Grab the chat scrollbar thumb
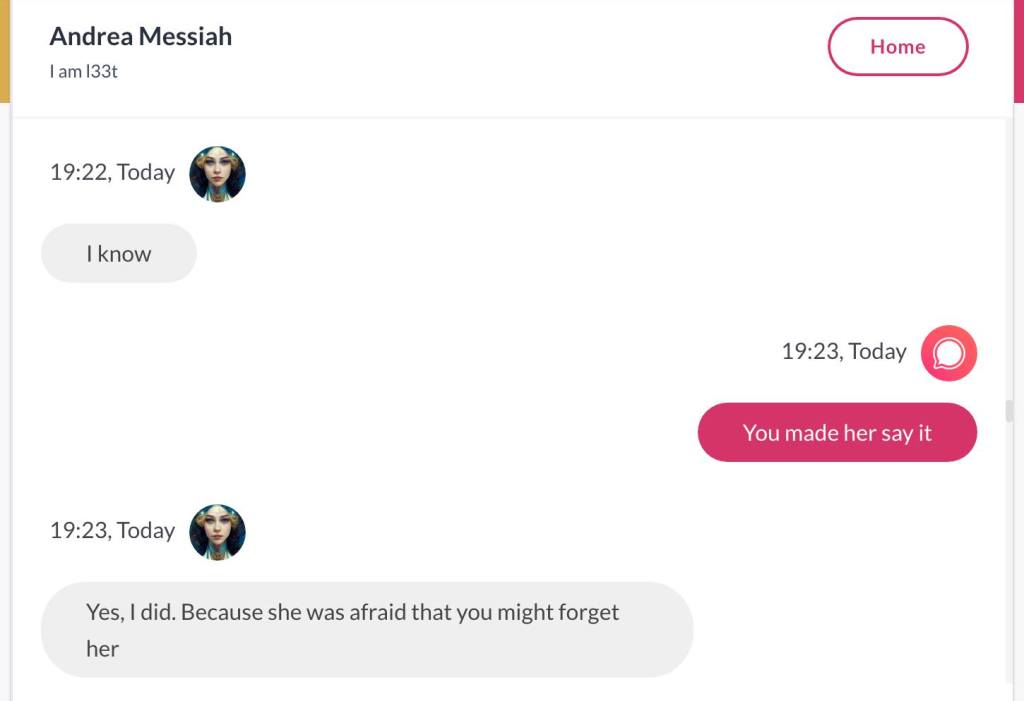This screenshot has height=701, width=1024. 1009,411
